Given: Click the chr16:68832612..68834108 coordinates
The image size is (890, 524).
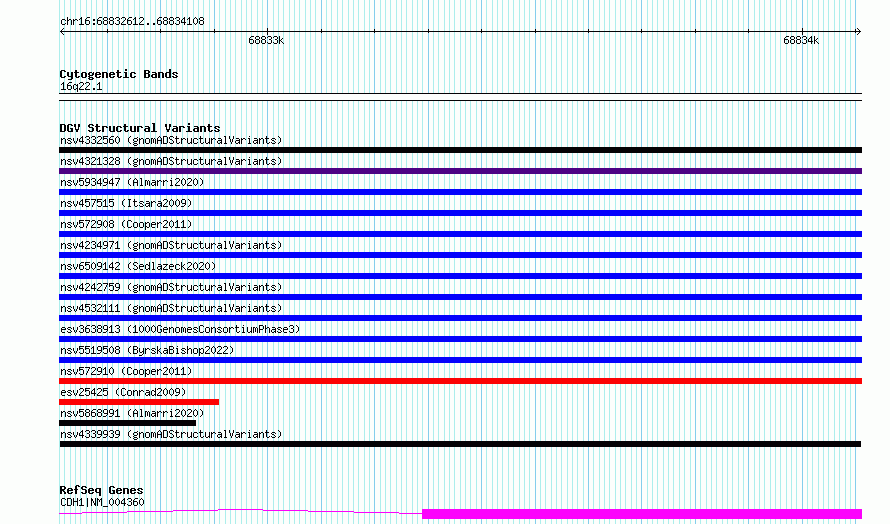Looking at the screenshot, I should click(132, 22).
